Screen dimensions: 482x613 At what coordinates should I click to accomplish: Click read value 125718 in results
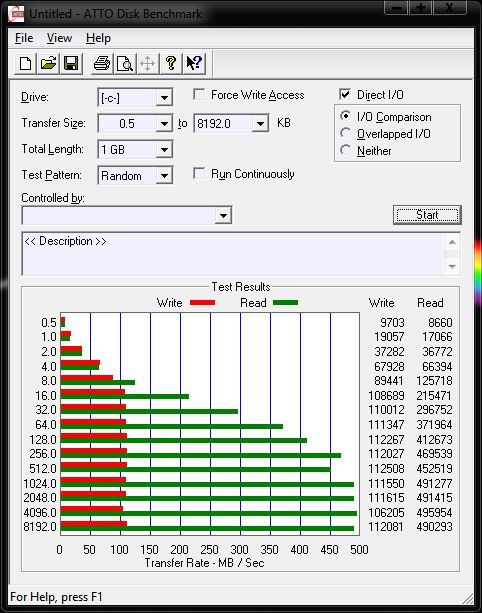(434, 380)
